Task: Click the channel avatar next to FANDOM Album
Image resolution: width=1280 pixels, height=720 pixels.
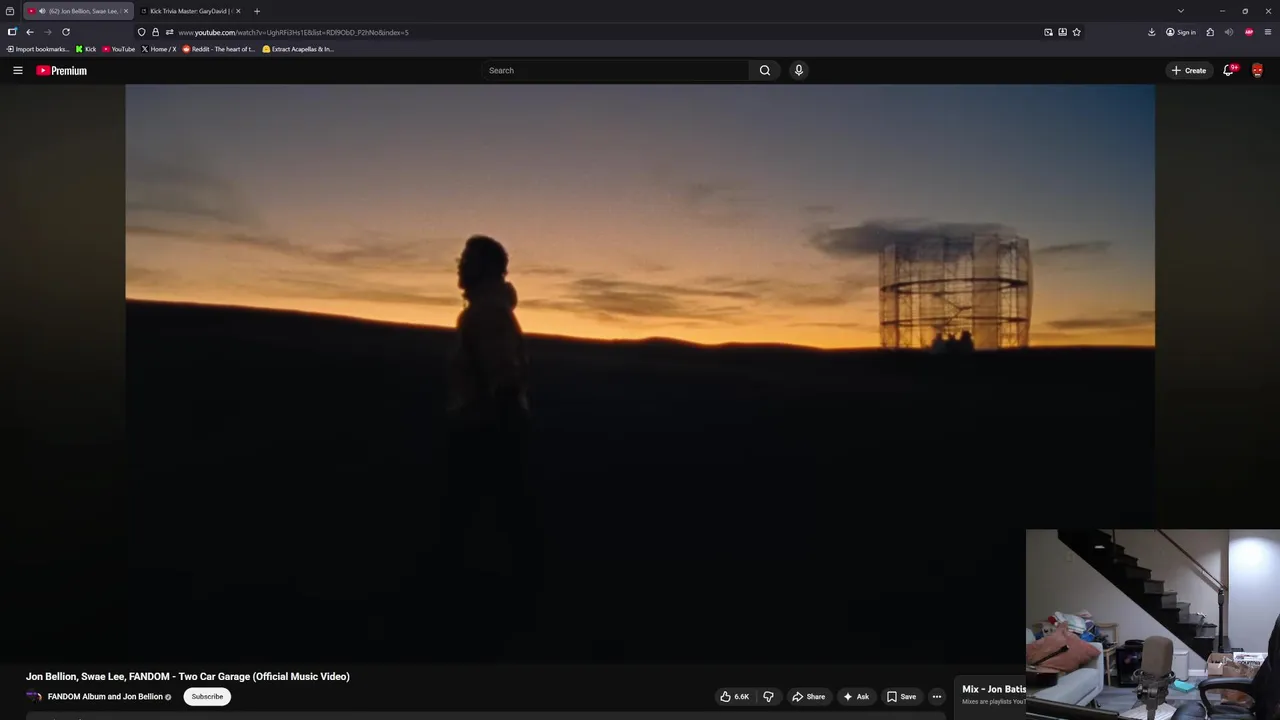Action: tap(34, 697)
